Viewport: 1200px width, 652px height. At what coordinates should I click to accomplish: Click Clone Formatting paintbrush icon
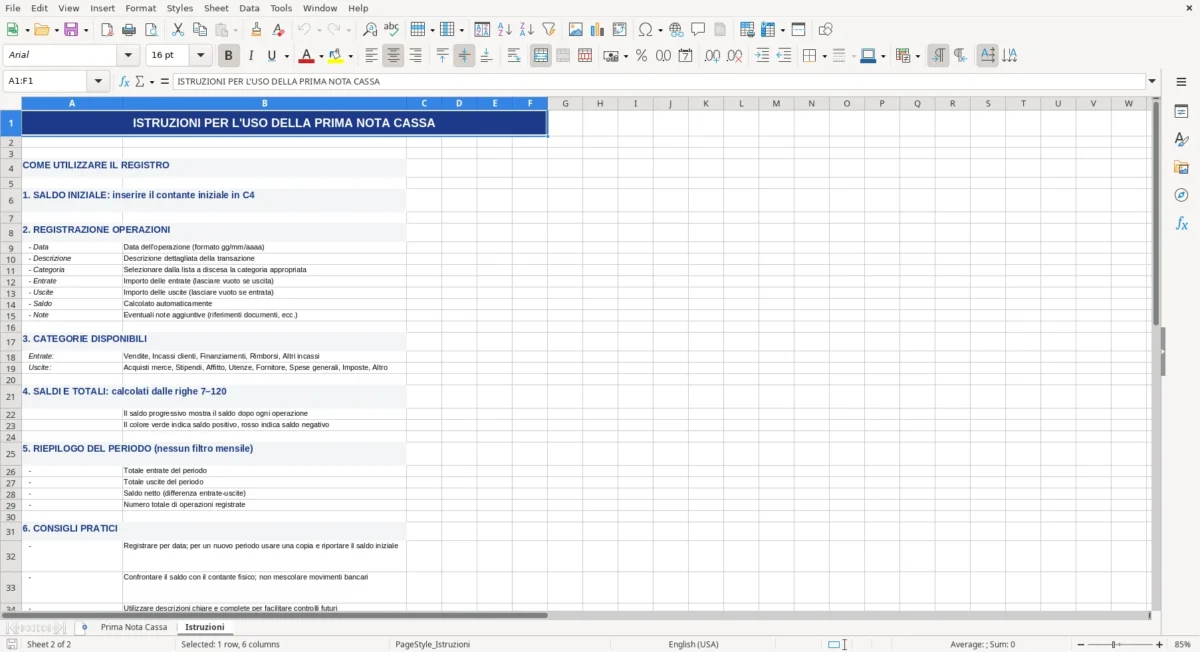[x=257, y=30]
